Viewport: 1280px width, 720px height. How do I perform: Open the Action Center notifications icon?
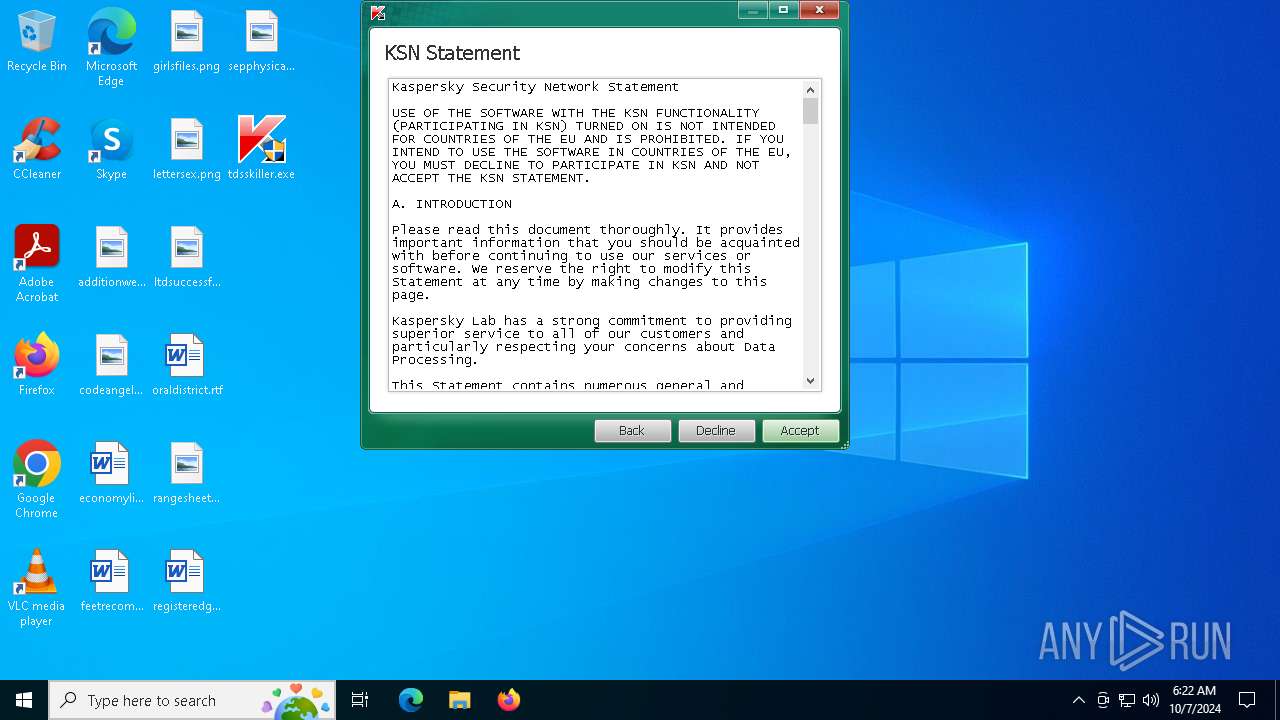1247,700
